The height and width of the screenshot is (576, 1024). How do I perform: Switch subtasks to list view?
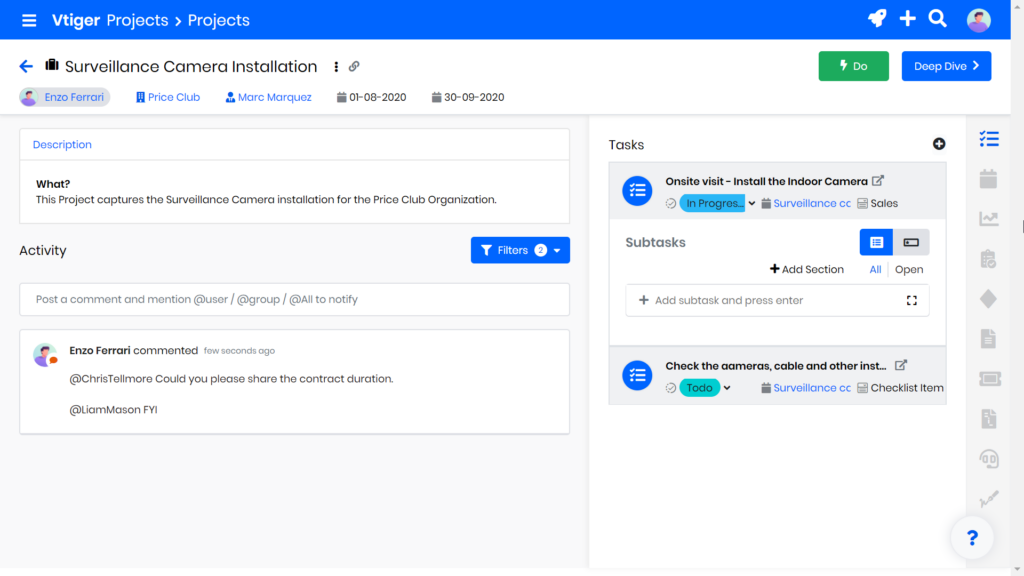click(876, 242)
